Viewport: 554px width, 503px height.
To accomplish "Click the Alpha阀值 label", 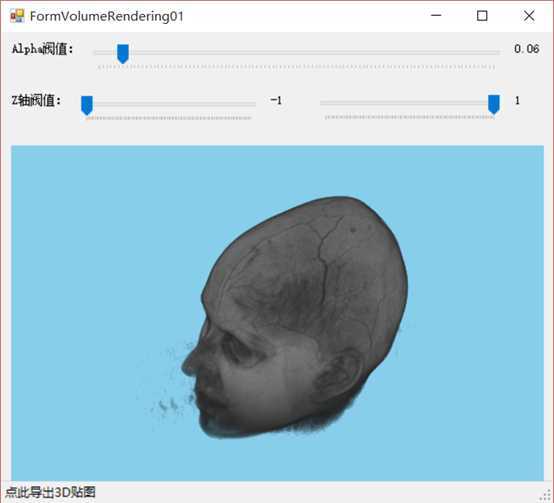I will [x=42, y=49].
